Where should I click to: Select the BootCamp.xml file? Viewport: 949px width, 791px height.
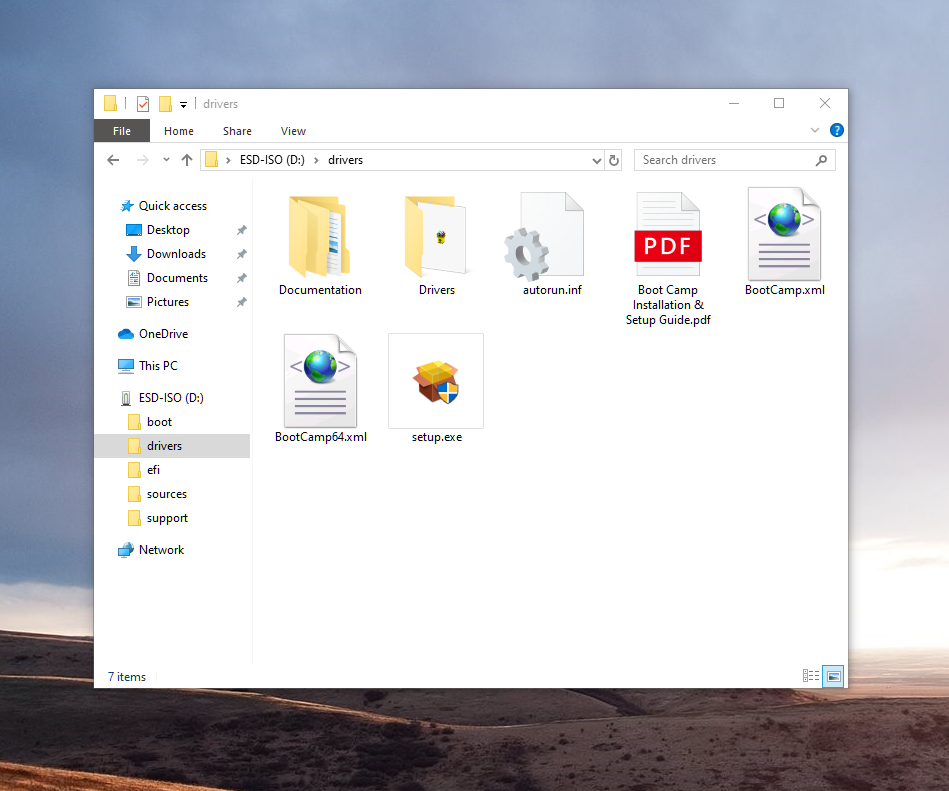784,242
